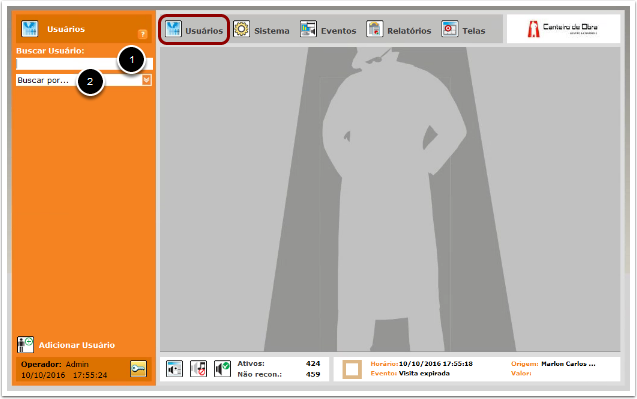The image size is (637, 399).
Task: Click the Usuários icon in sidebar header
Action: [x=30, y=29]
